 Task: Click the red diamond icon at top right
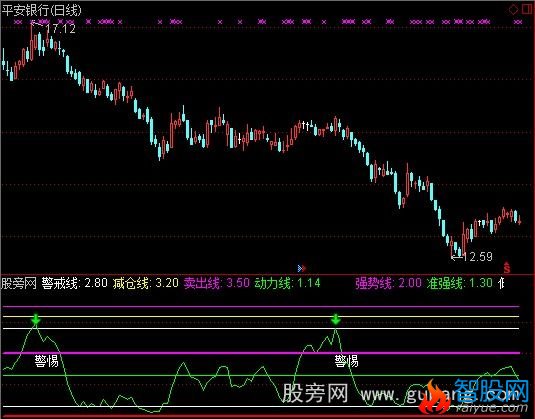pyautogui.click(x=514, y=10)
